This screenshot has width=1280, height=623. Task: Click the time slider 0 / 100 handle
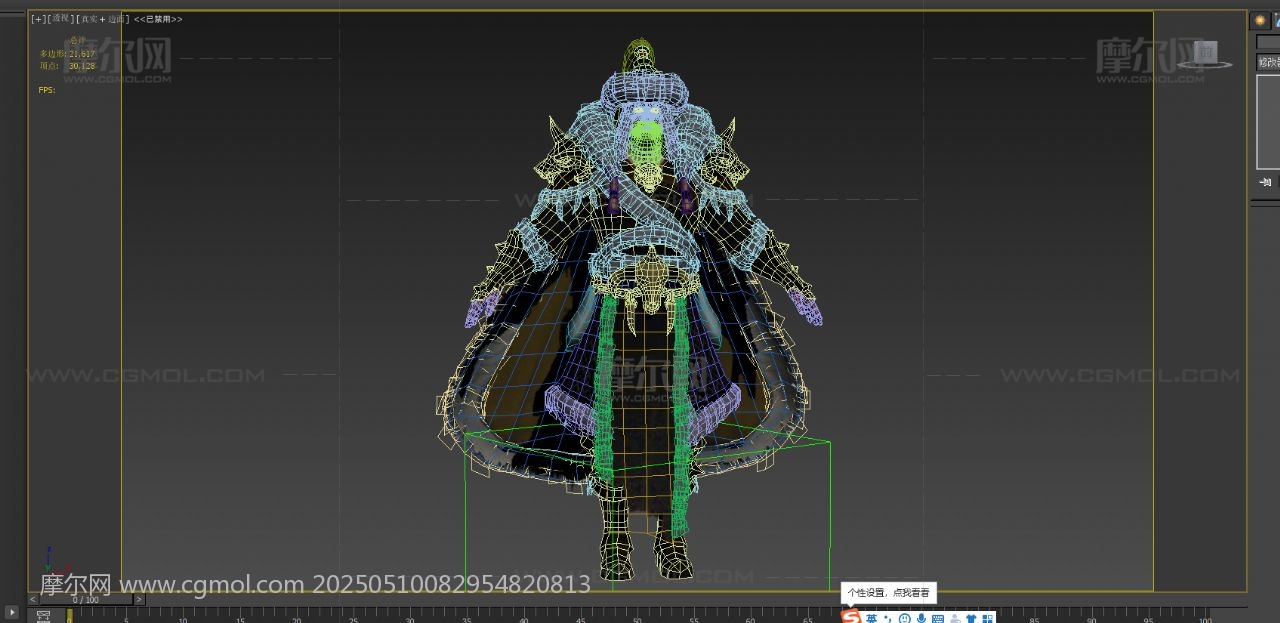click(x=86, y=600)
